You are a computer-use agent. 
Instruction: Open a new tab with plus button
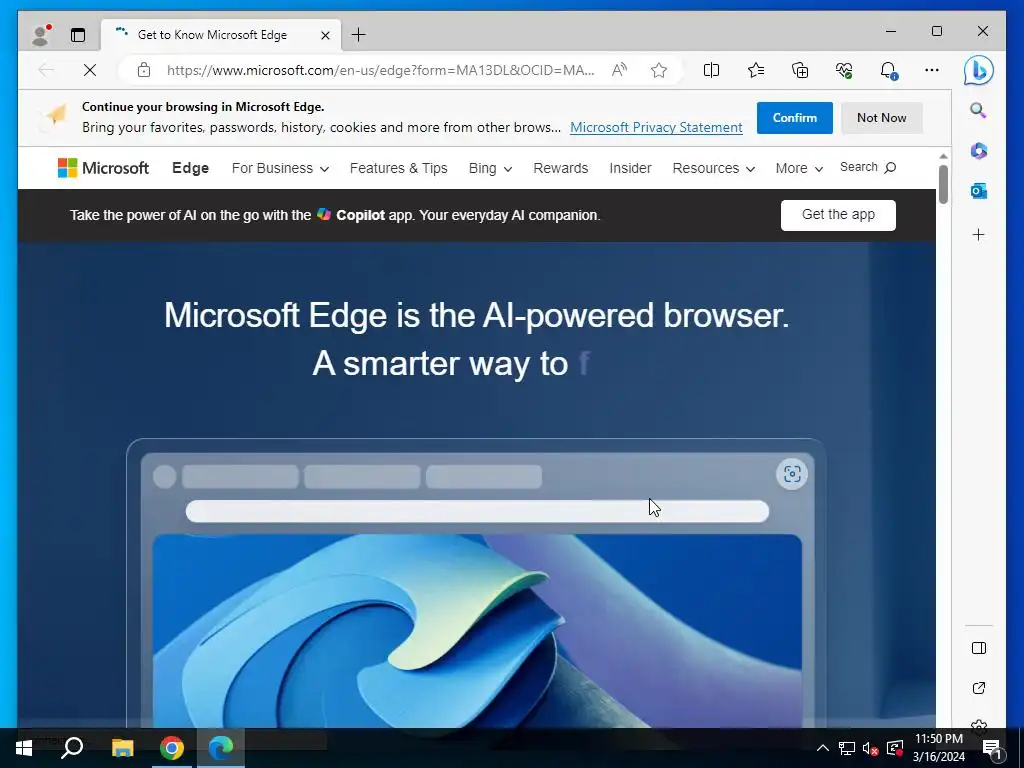(x=359, y=35)
